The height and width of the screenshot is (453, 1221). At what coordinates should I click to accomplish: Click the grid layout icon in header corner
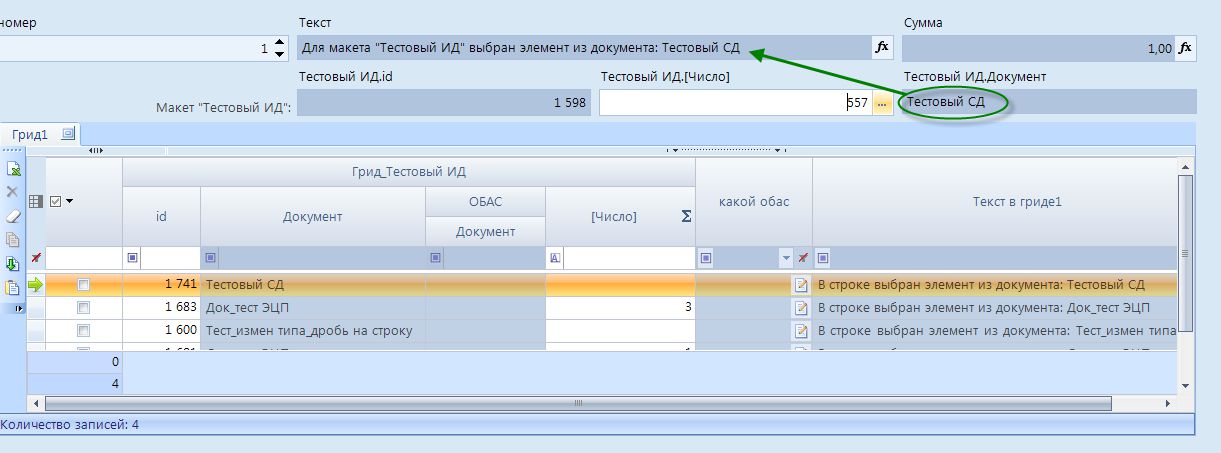pyautogui.click(x=36, y=201)
